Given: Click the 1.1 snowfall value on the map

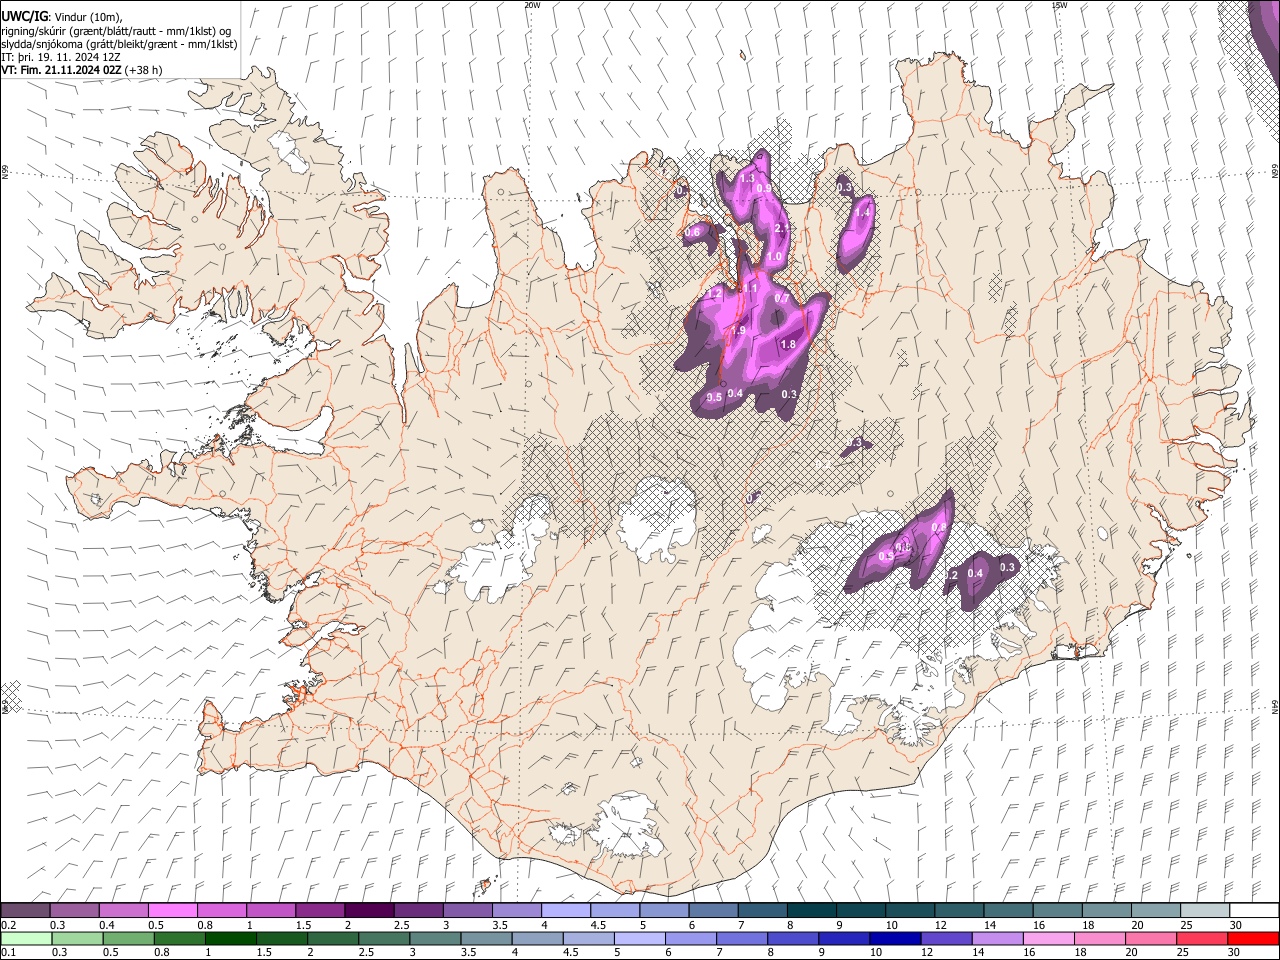Looking at the screenshot, I should tap(749, 288).
